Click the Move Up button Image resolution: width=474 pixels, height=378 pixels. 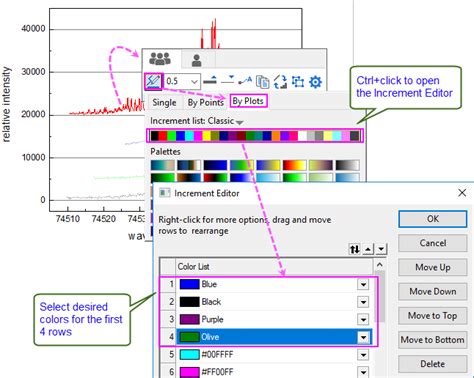click(433, 267)
